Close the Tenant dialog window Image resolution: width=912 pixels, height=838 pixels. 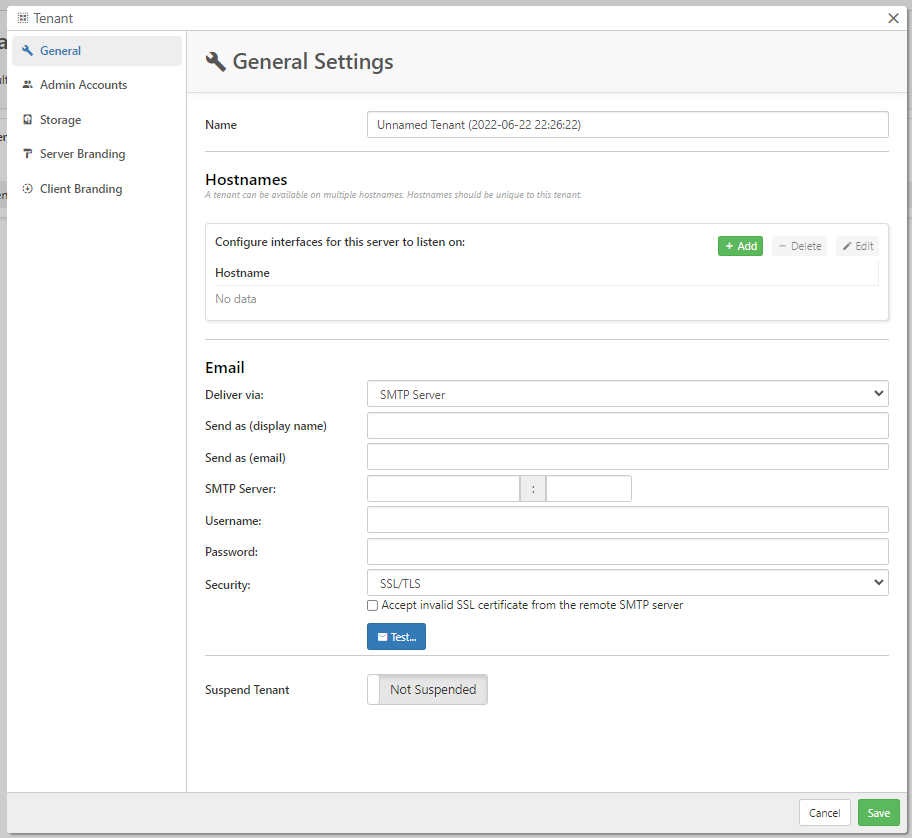pos(893,18)
